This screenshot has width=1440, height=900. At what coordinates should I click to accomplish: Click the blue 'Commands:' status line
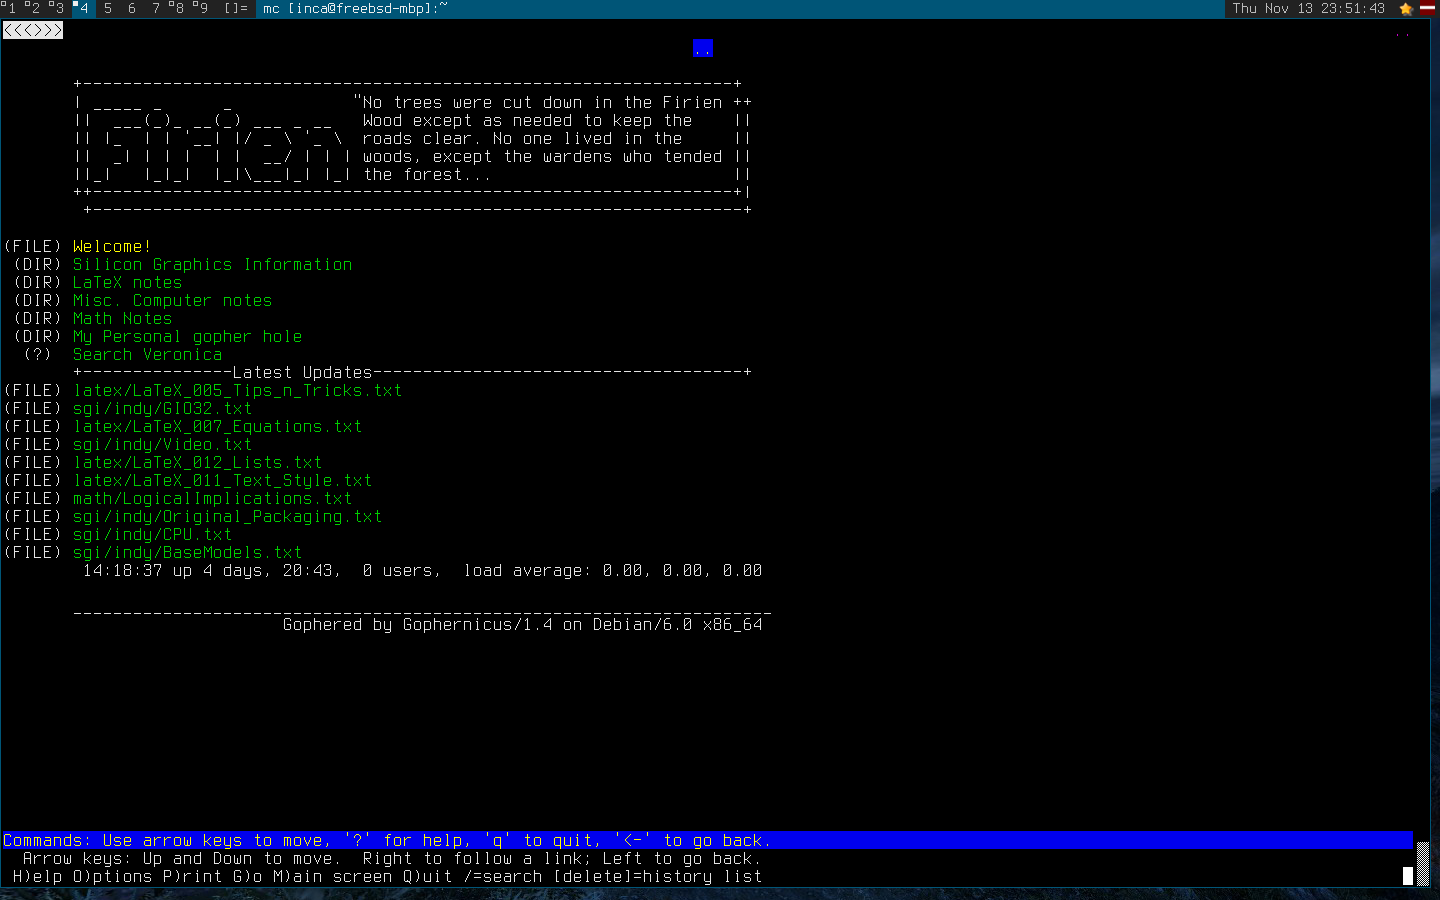[x=707, y=840]
